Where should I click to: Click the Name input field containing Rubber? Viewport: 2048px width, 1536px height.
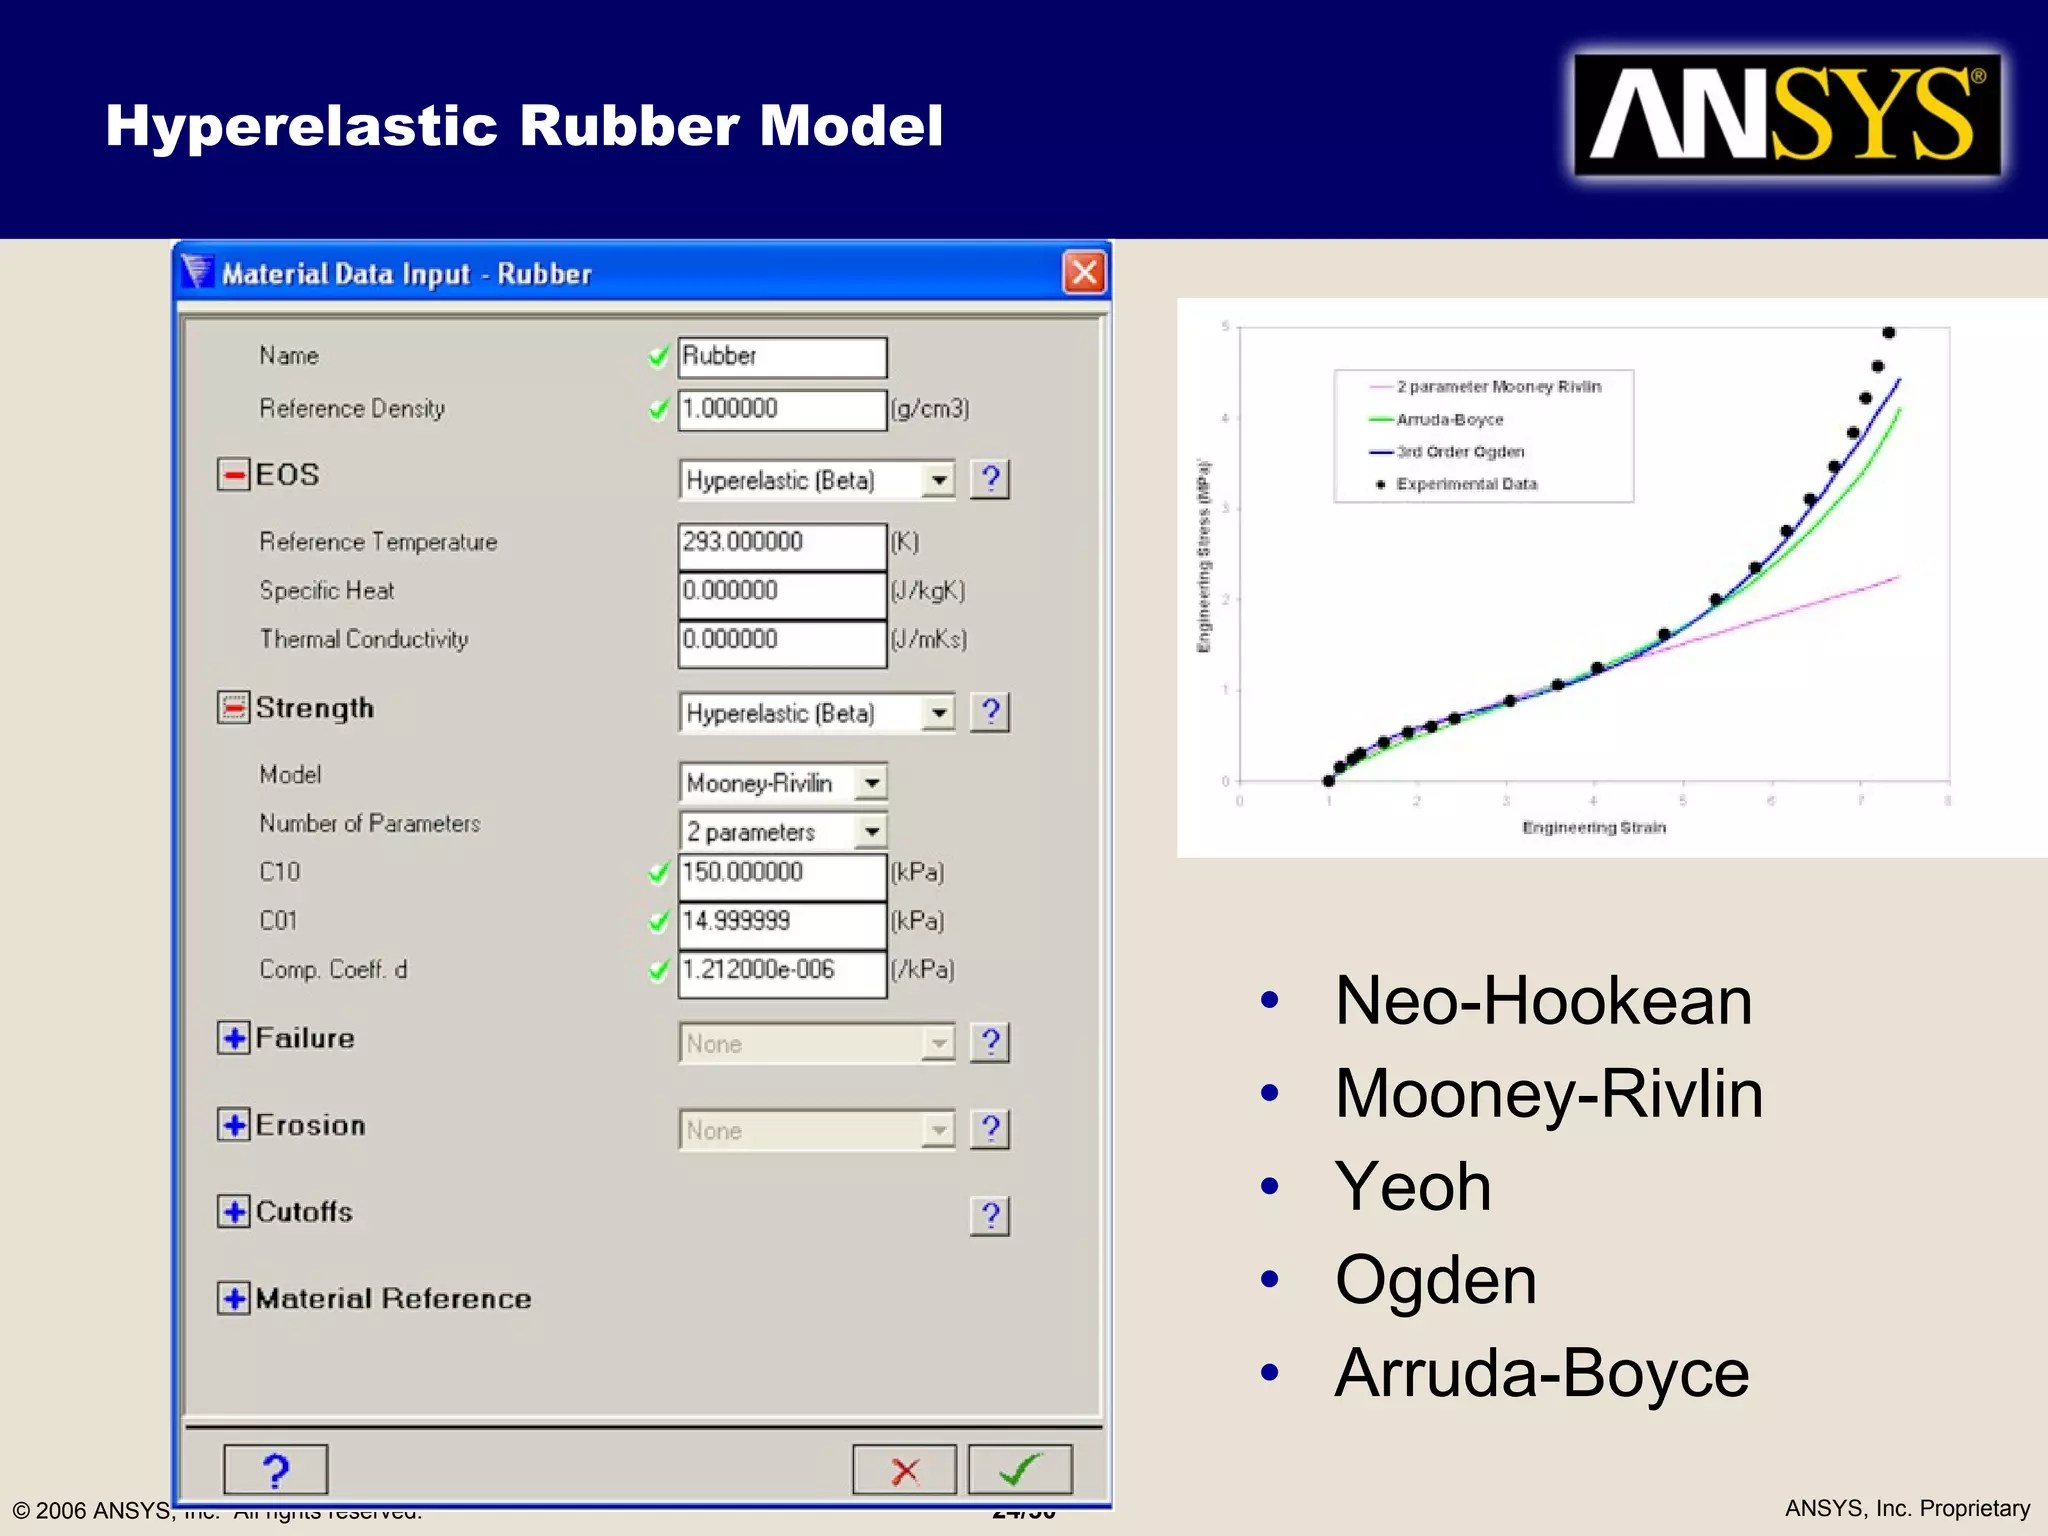(x=782, y=357)
